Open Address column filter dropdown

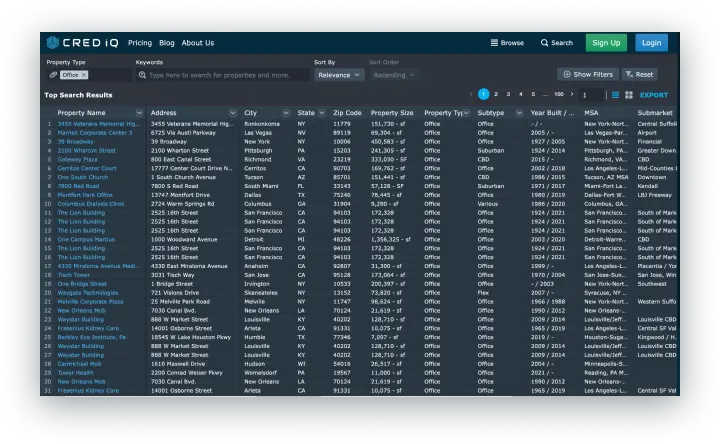(x=233, y=113)
